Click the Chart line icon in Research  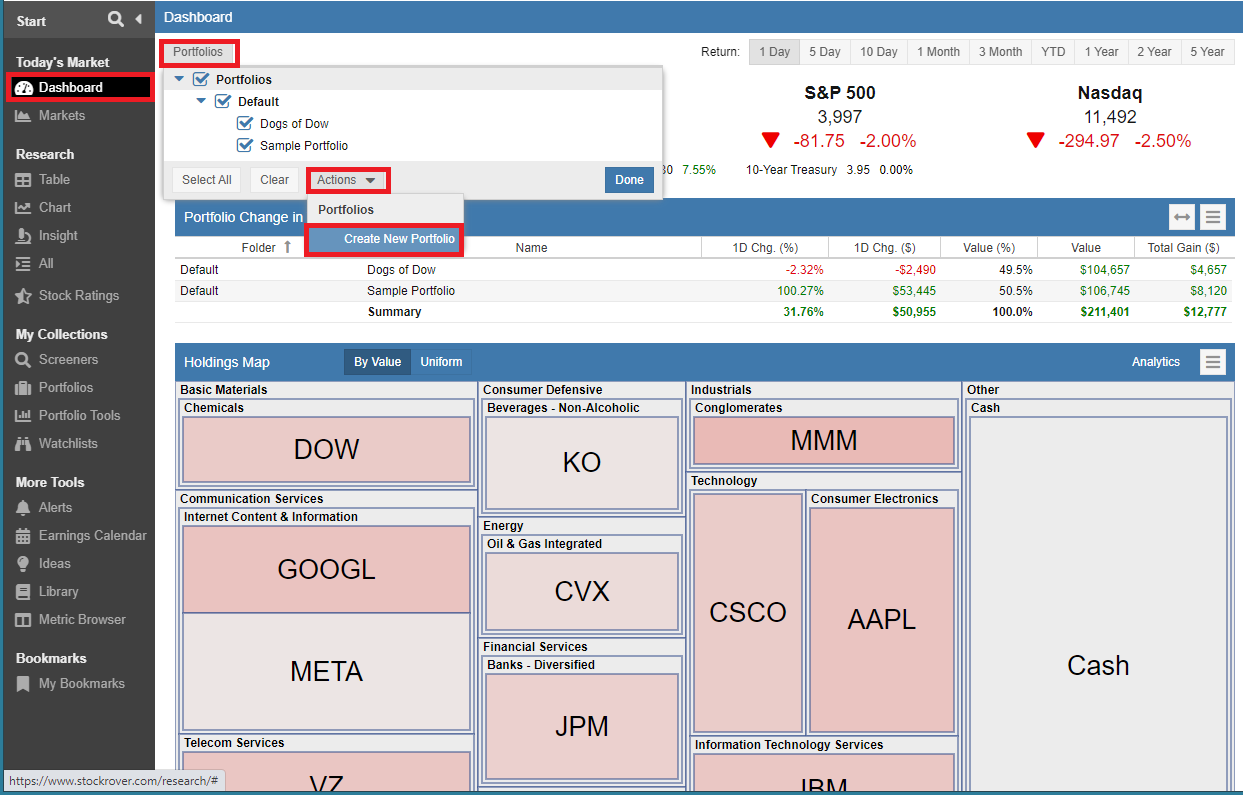(24, 208)
